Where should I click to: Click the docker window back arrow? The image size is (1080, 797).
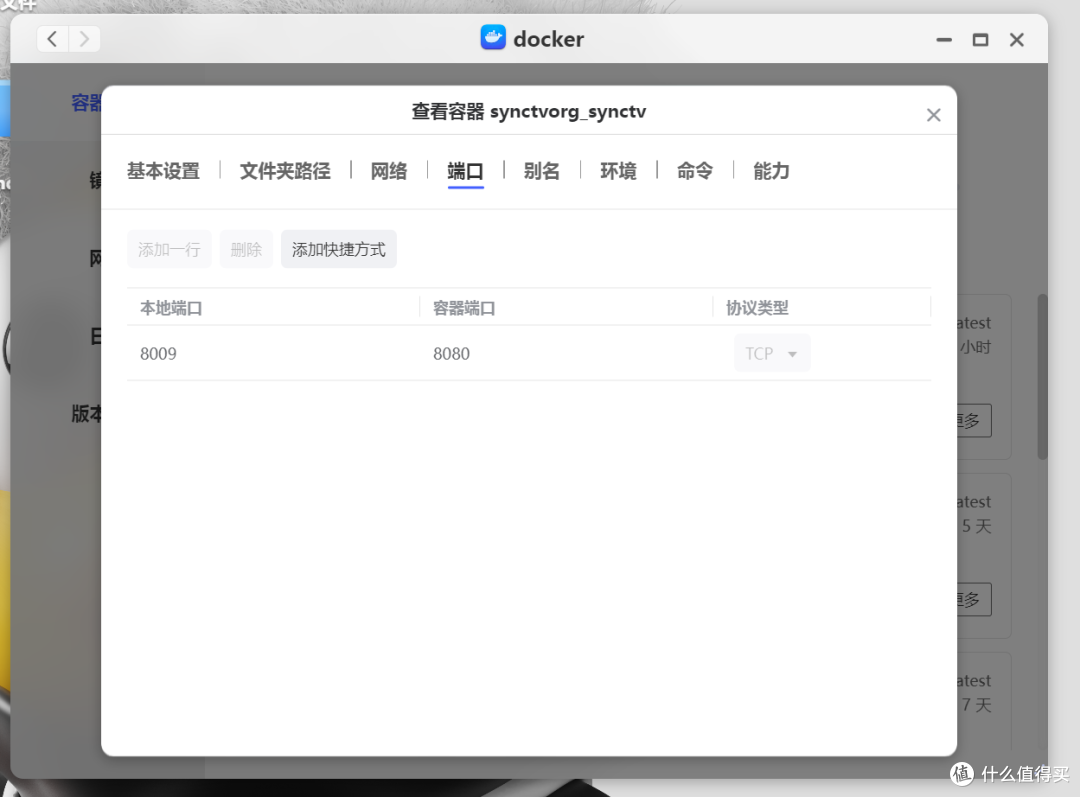[52, 39]
